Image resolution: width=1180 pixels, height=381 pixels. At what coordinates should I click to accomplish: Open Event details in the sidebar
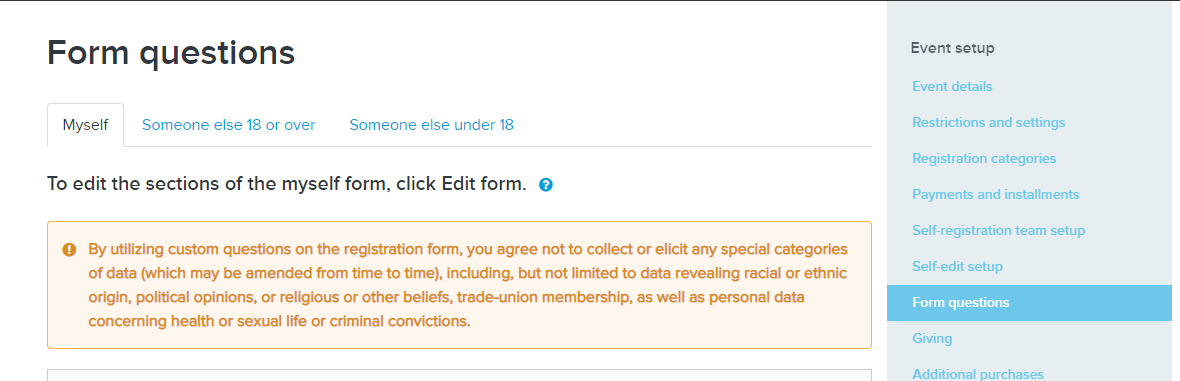click(952, 87)
